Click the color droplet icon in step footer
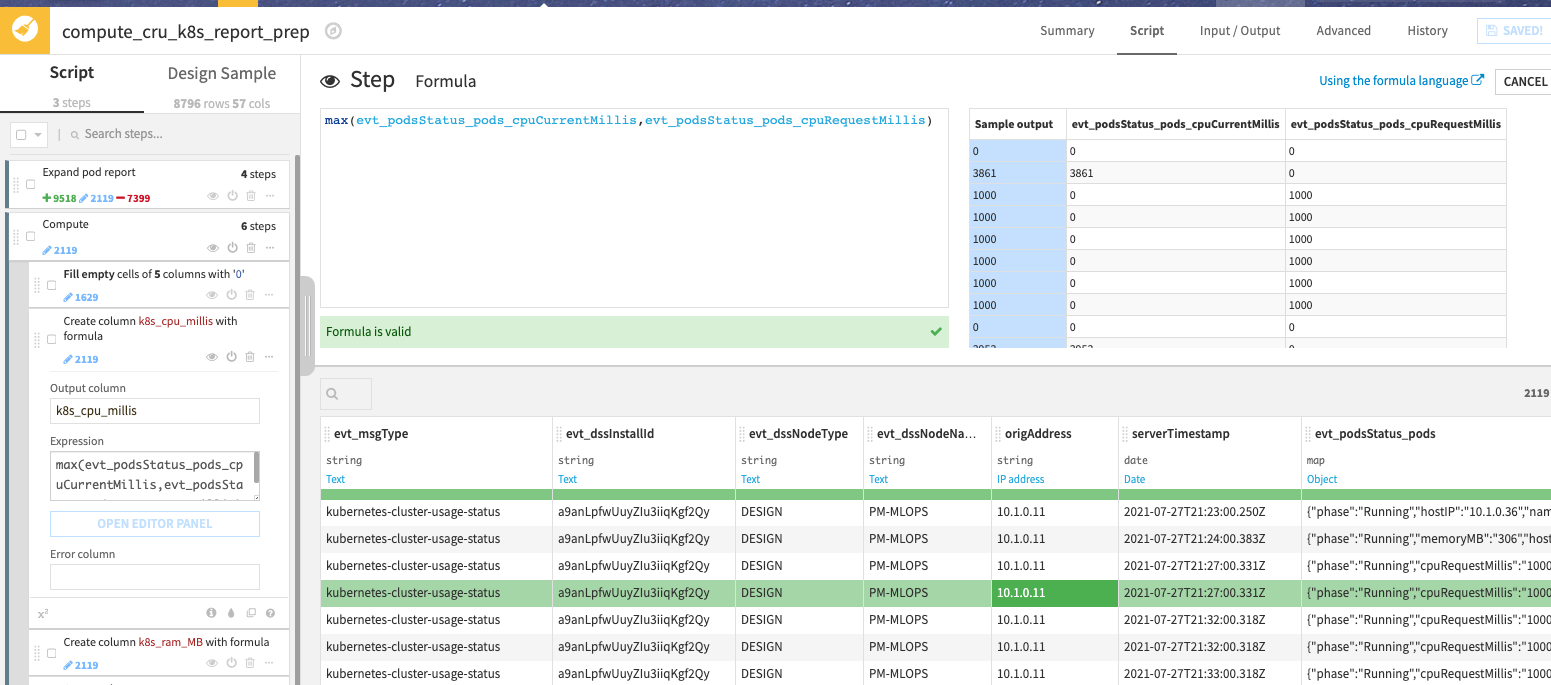Viewport: 1551px width, 685px height. [231, 613]
